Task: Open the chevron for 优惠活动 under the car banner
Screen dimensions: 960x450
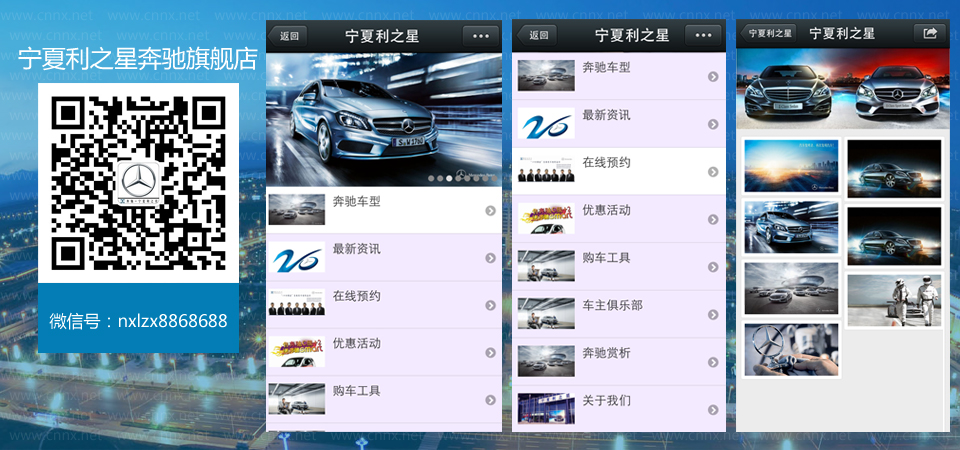Action: click(x=490, y=353)
